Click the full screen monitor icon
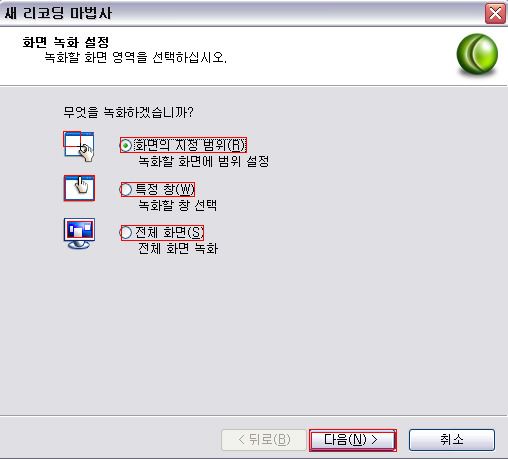This screenshot has width=508, height=459. (x=79, y=234)
